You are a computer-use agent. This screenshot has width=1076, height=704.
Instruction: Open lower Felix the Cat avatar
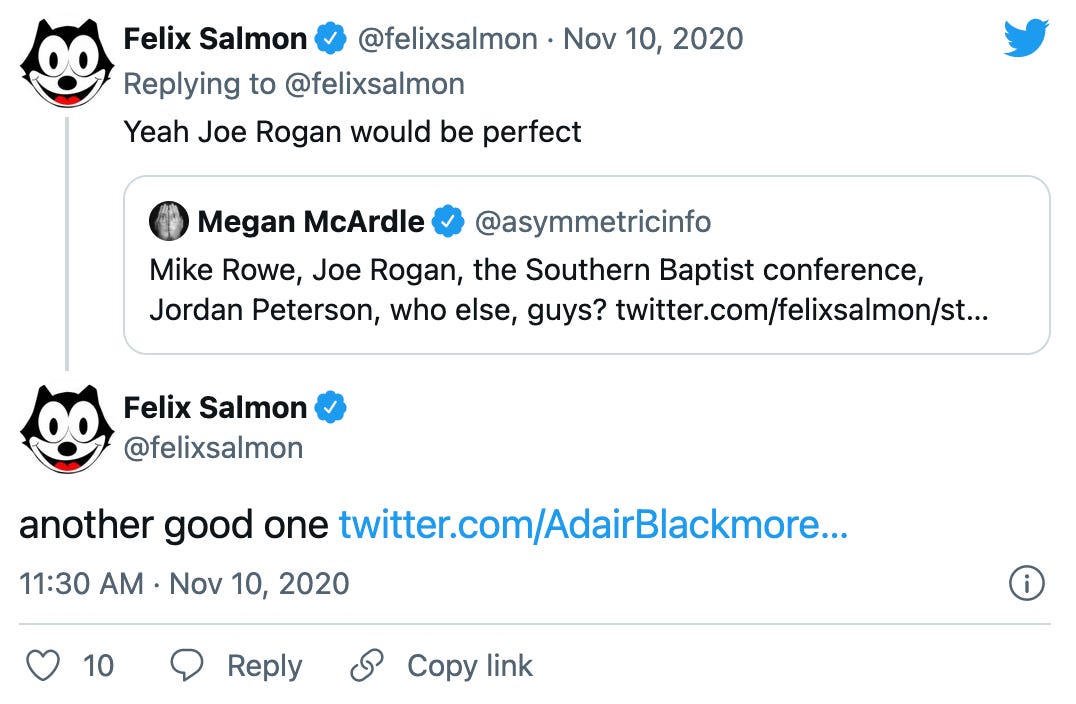click(66, 430)
